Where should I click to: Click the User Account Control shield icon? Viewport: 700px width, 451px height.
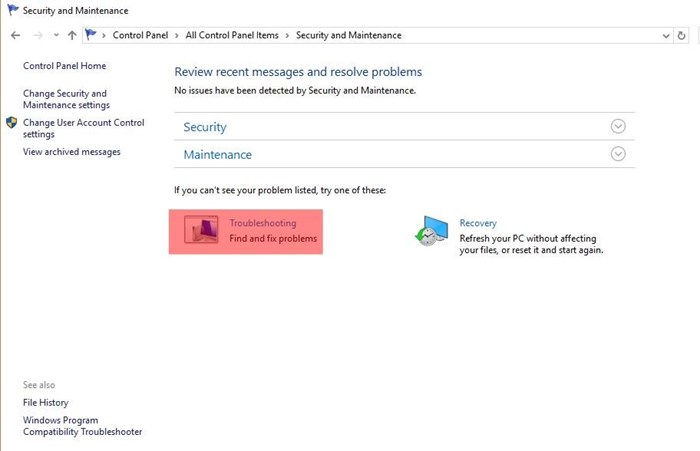tap(12, 123)
